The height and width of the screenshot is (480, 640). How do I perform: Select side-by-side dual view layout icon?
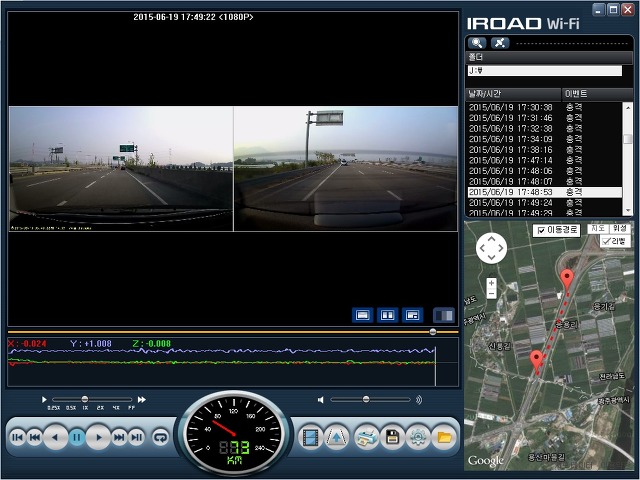coord(387,315)
